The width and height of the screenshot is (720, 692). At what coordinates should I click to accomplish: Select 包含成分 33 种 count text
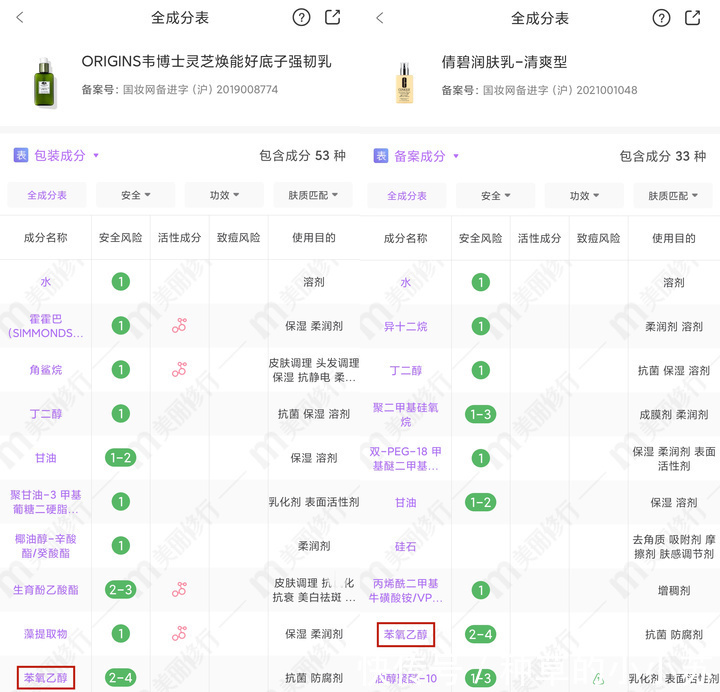[663, 156]
